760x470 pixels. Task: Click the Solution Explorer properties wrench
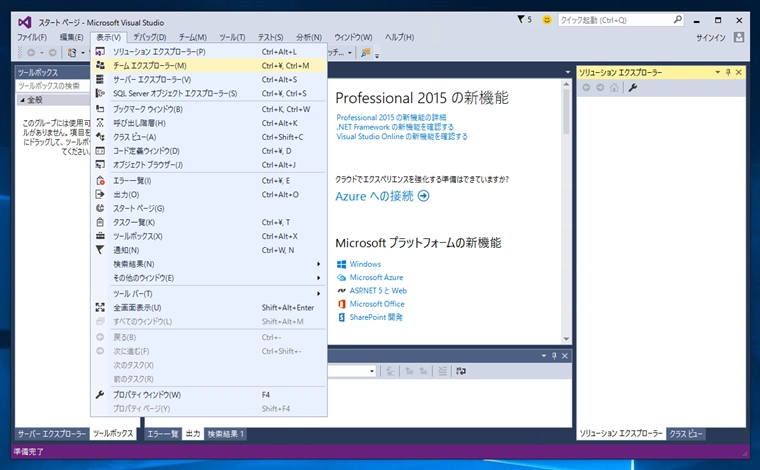coord(633,88)
